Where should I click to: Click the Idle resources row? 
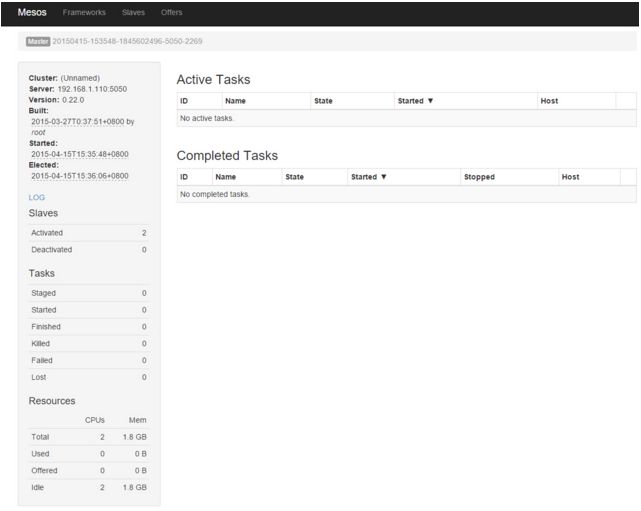click(x=89, y=487)
